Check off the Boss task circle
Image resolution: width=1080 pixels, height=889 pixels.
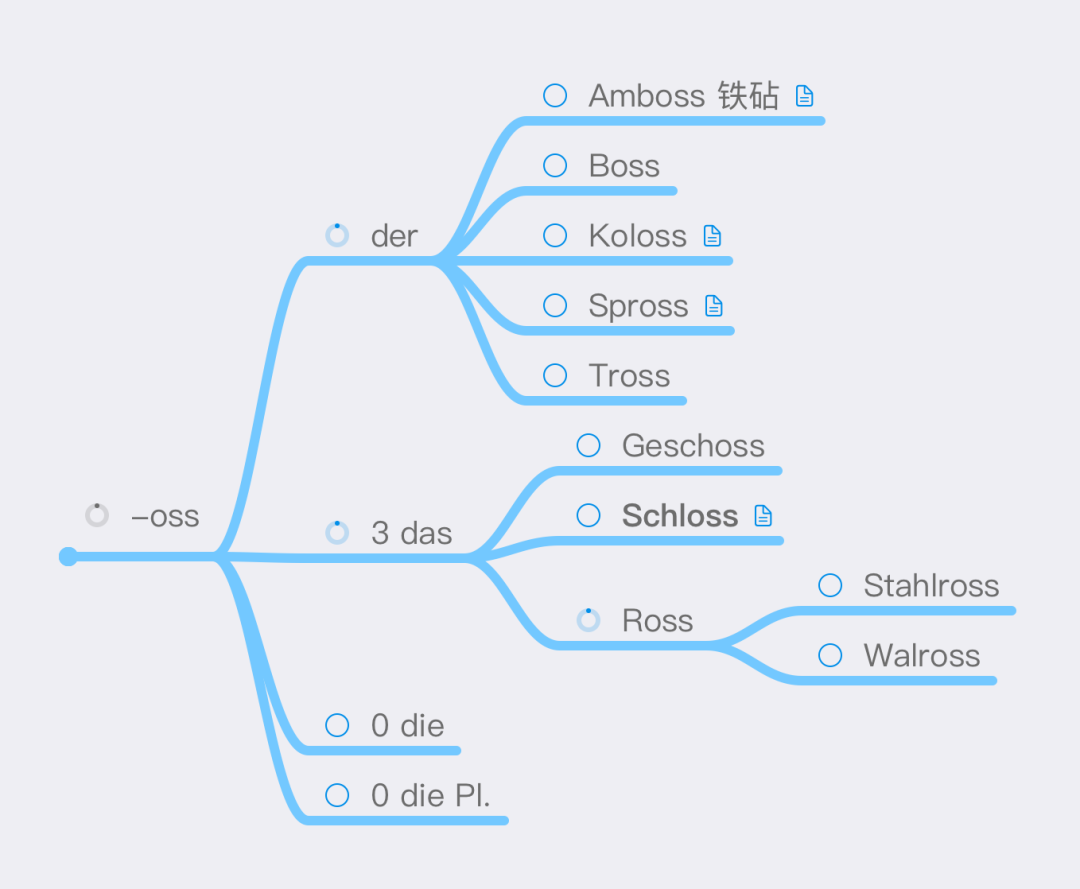(x=555, y=165)
